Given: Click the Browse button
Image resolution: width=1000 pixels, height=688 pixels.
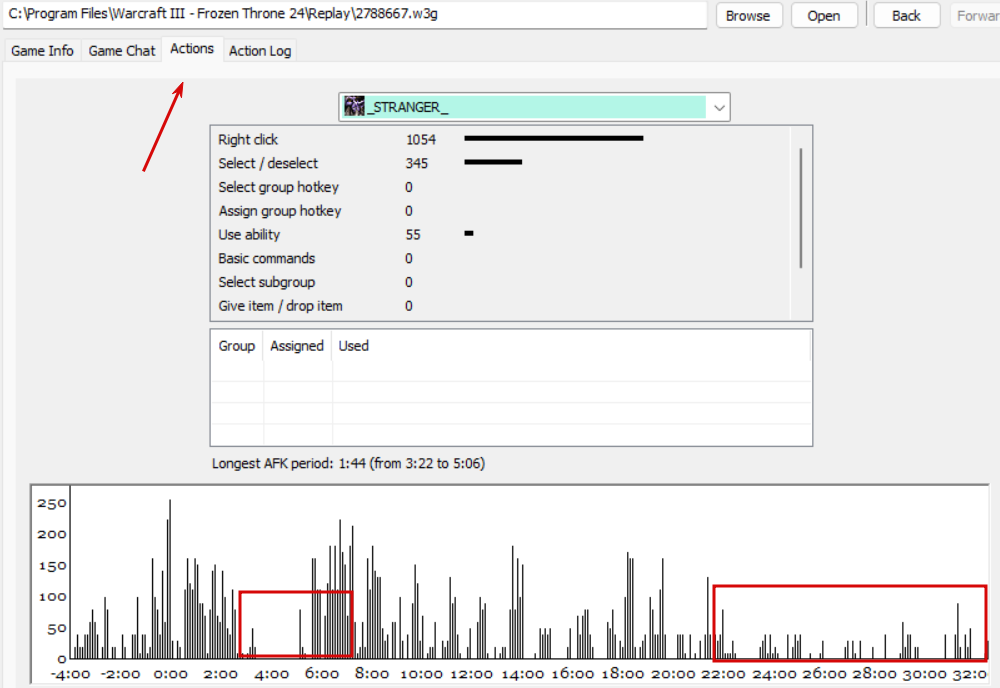Looking at the screenshot, I should click(x=748, y=16).
